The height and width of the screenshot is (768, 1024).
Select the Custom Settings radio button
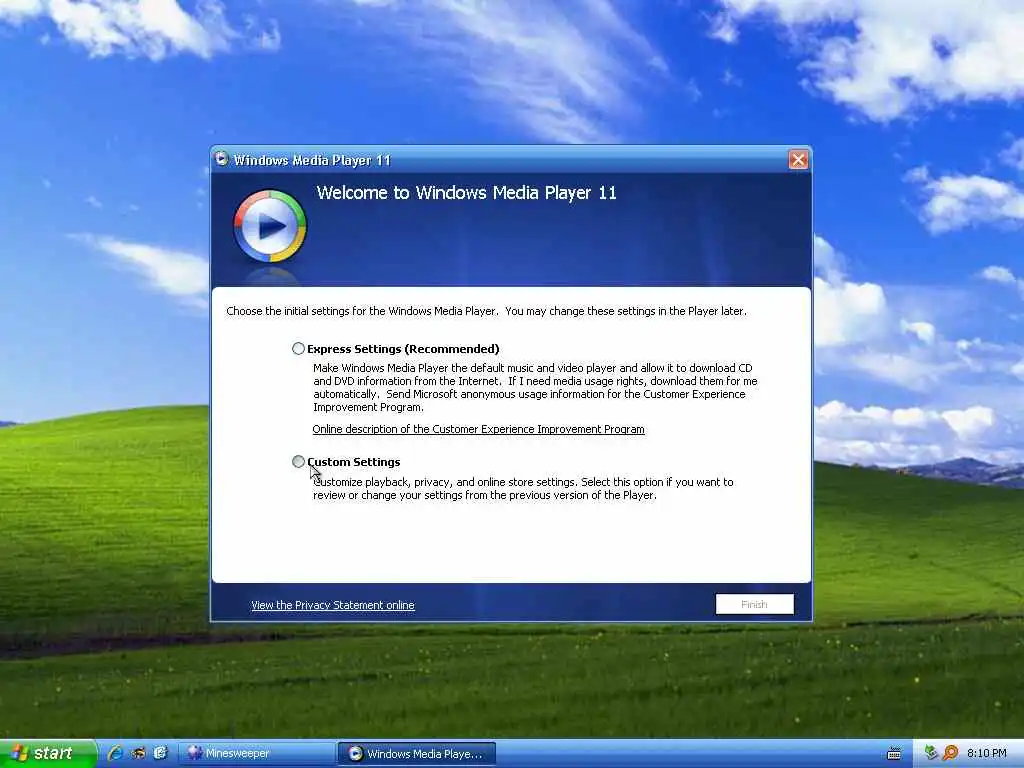tap(298, 462)
